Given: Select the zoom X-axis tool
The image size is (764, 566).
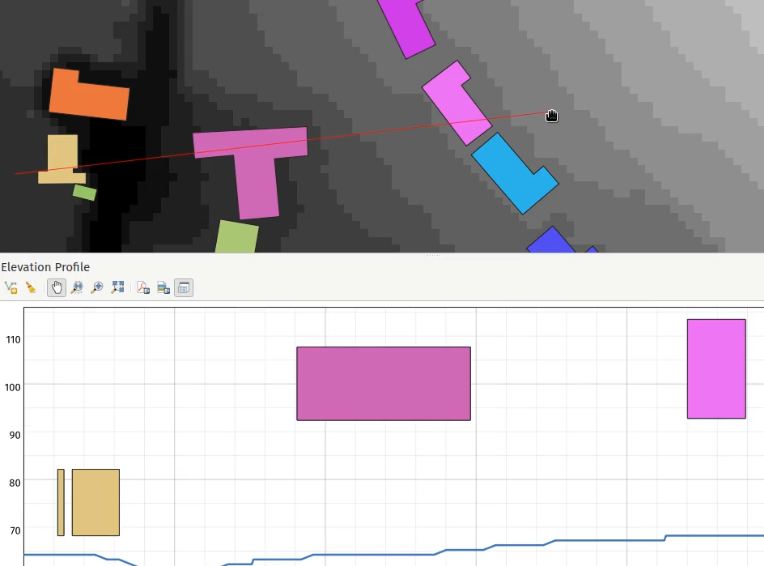Looking at the screenshot, I should (77, 288).
